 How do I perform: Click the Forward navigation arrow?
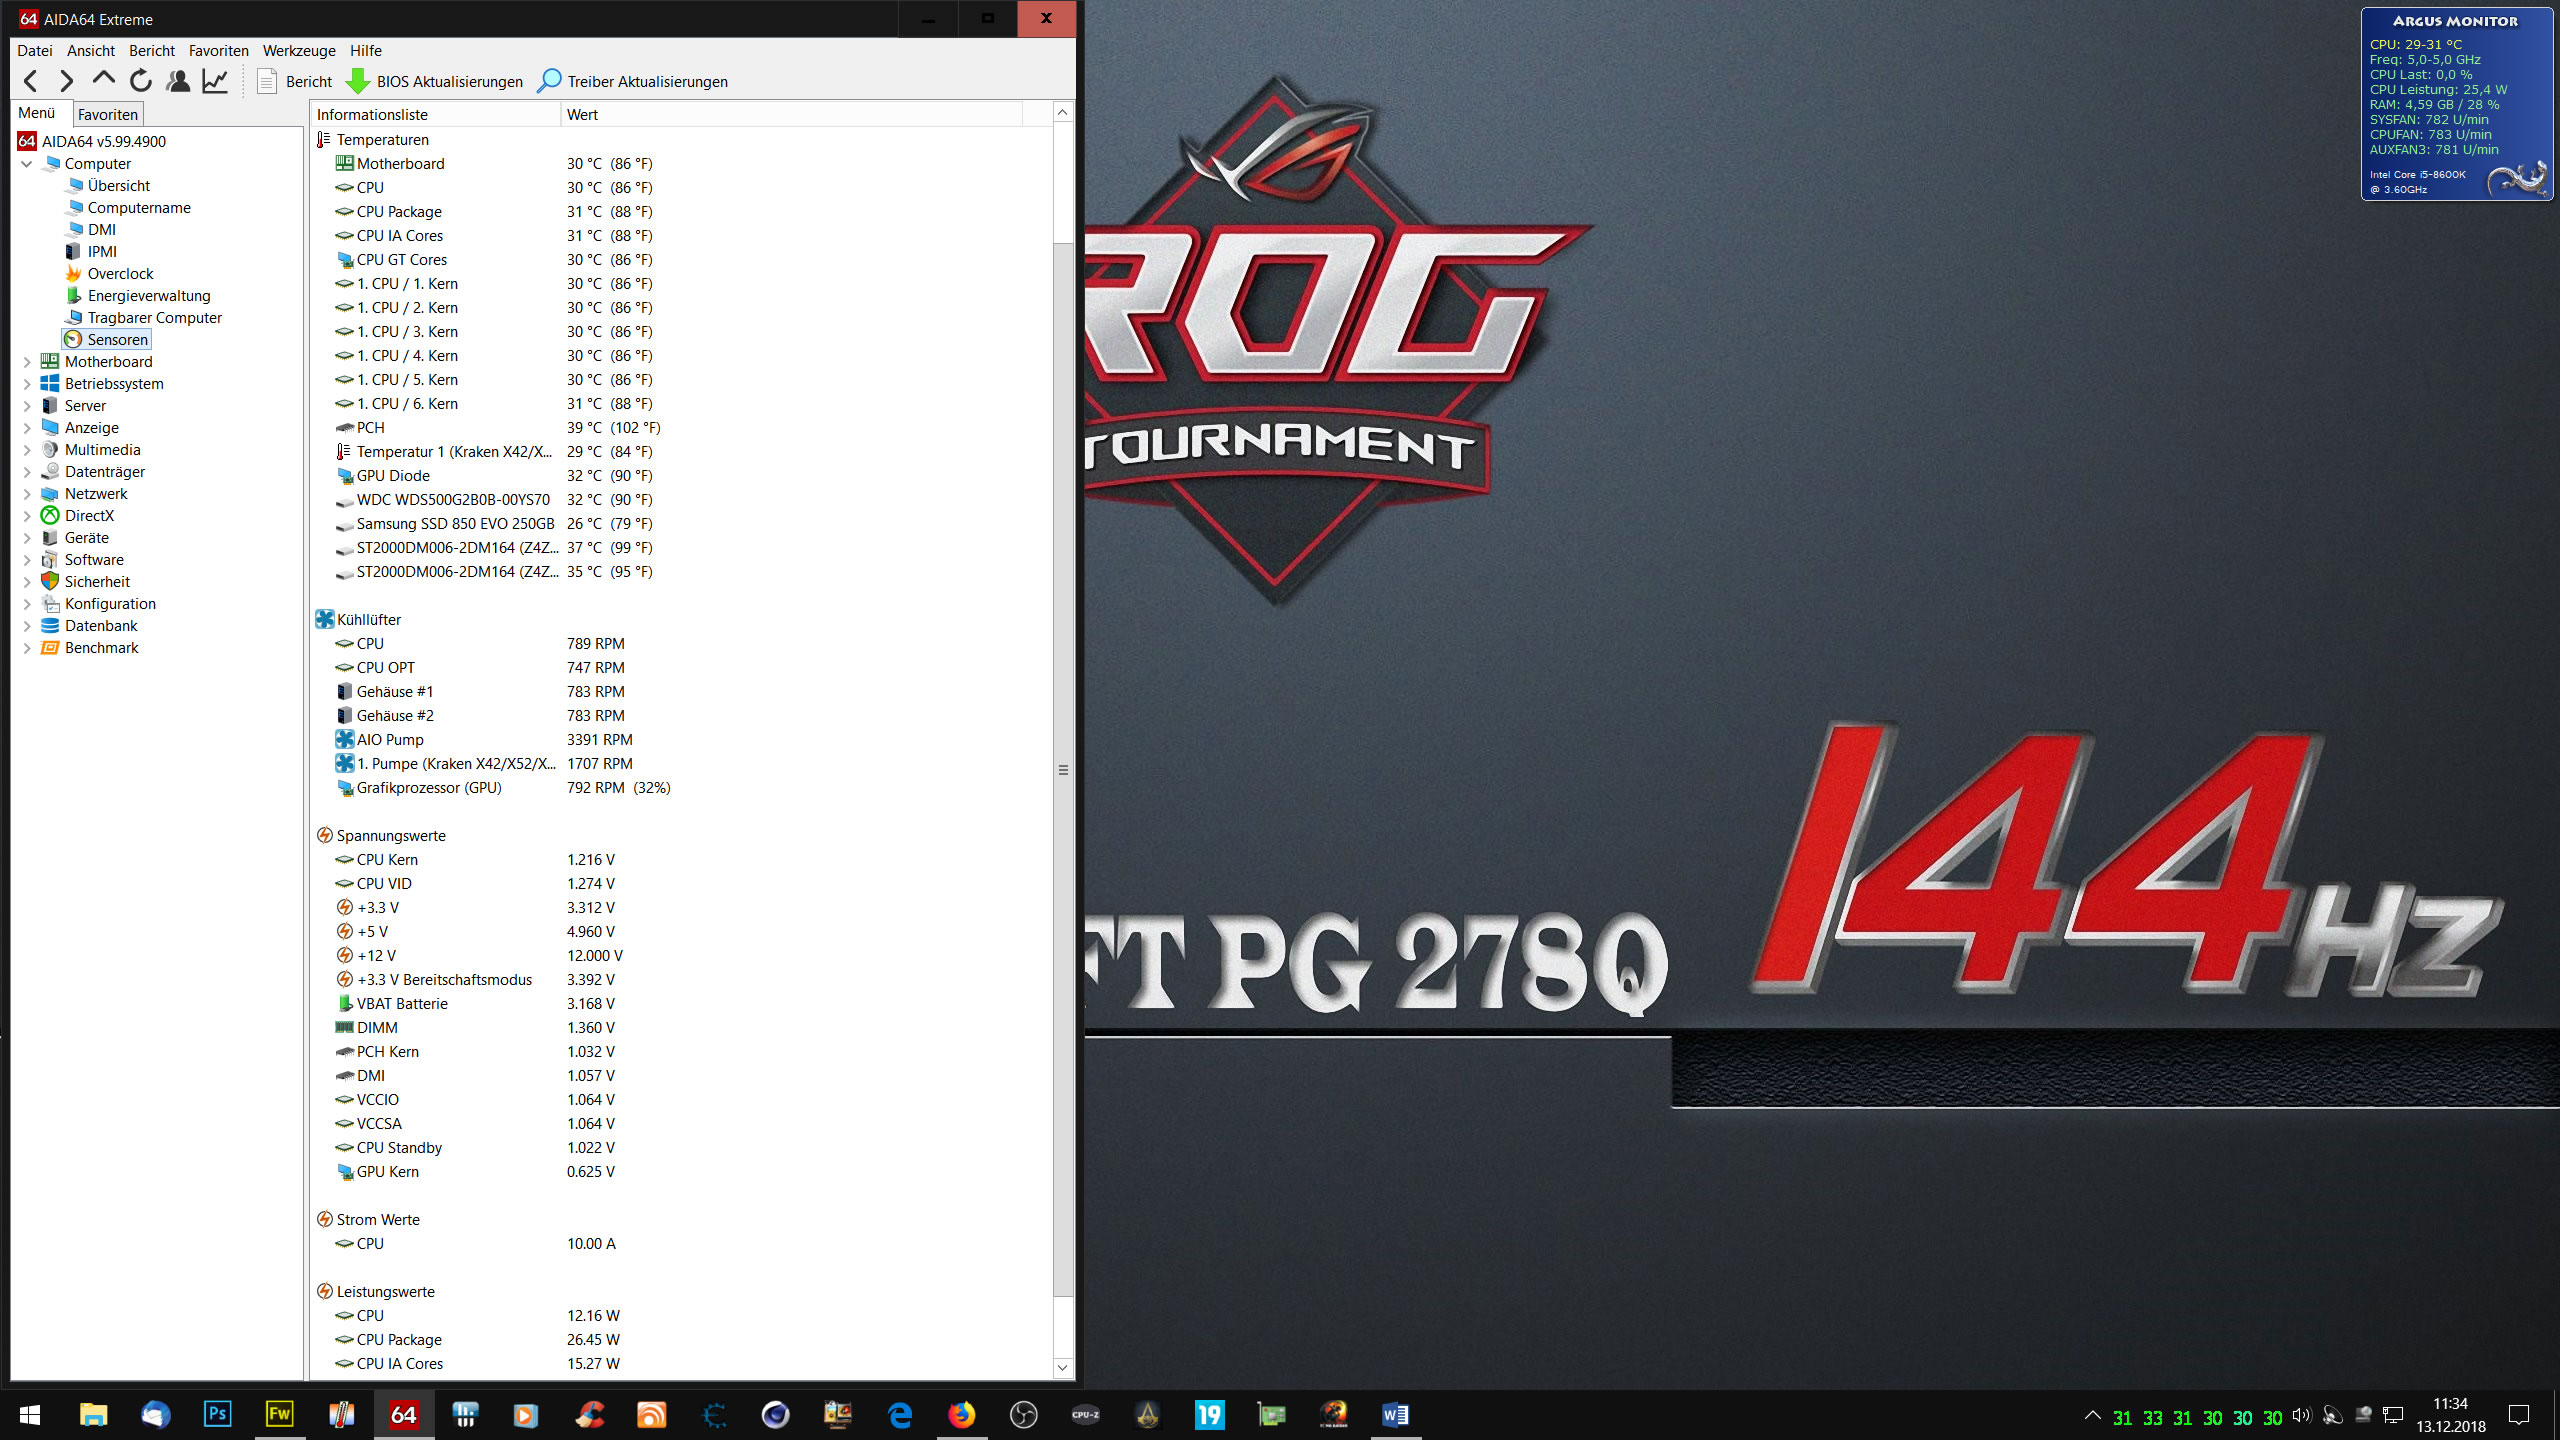pyautogui.click(x=67, y=81)
